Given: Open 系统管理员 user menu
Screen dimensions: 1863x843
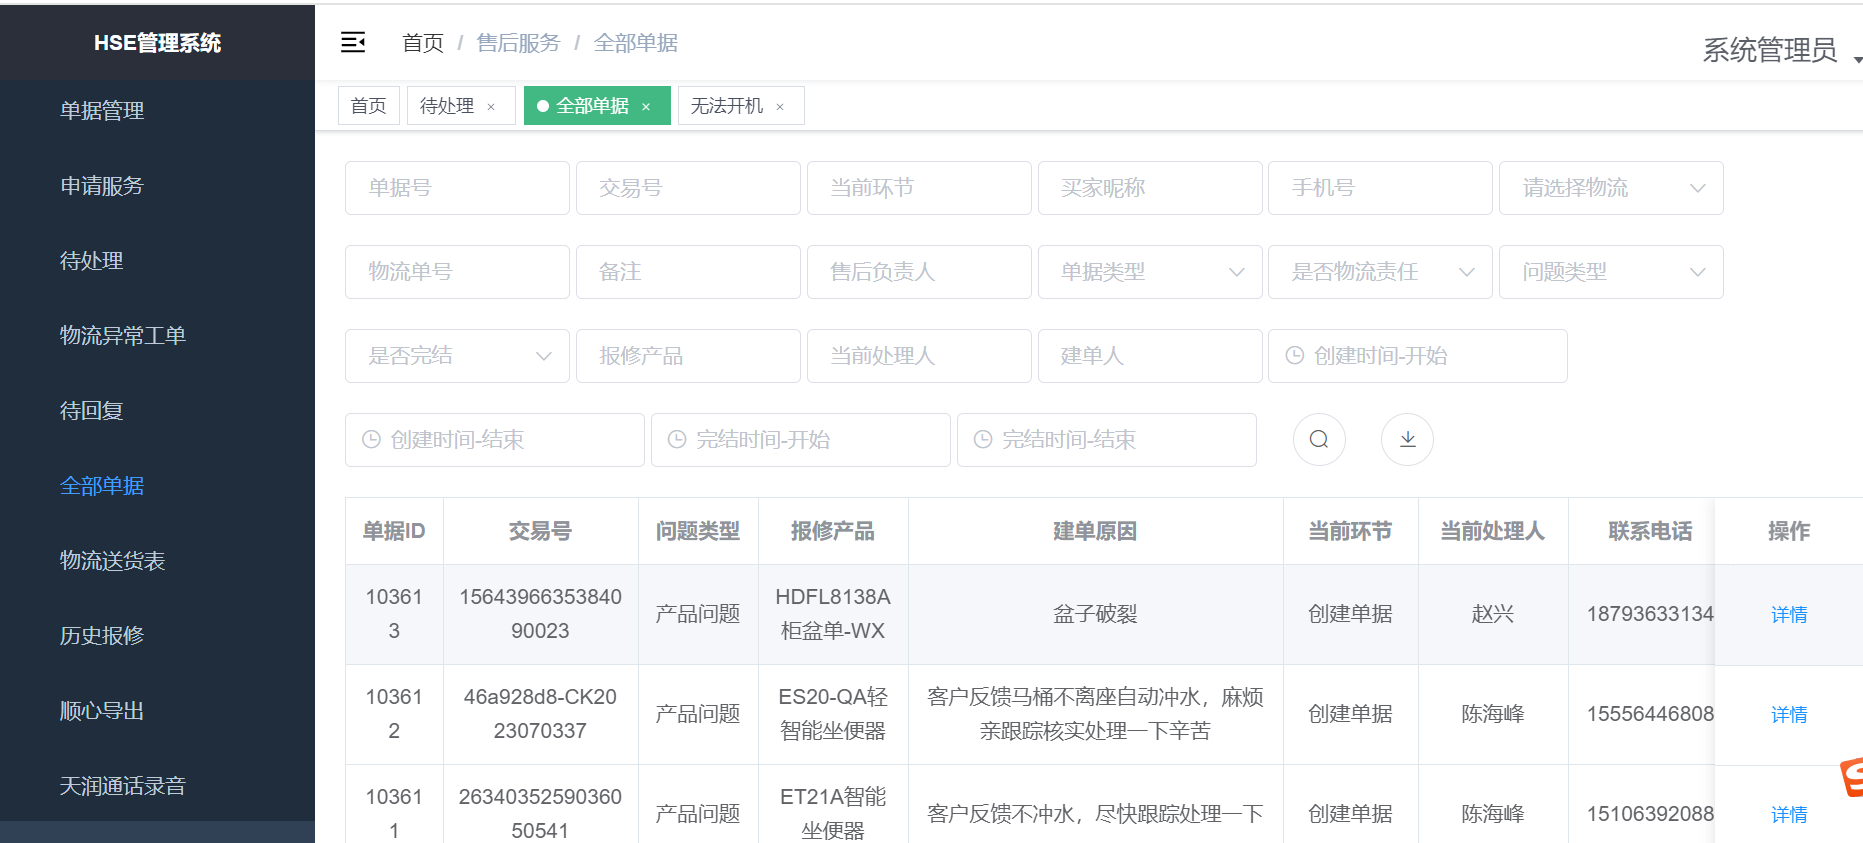Looking at the screenshot, I should click(1781, 50).
